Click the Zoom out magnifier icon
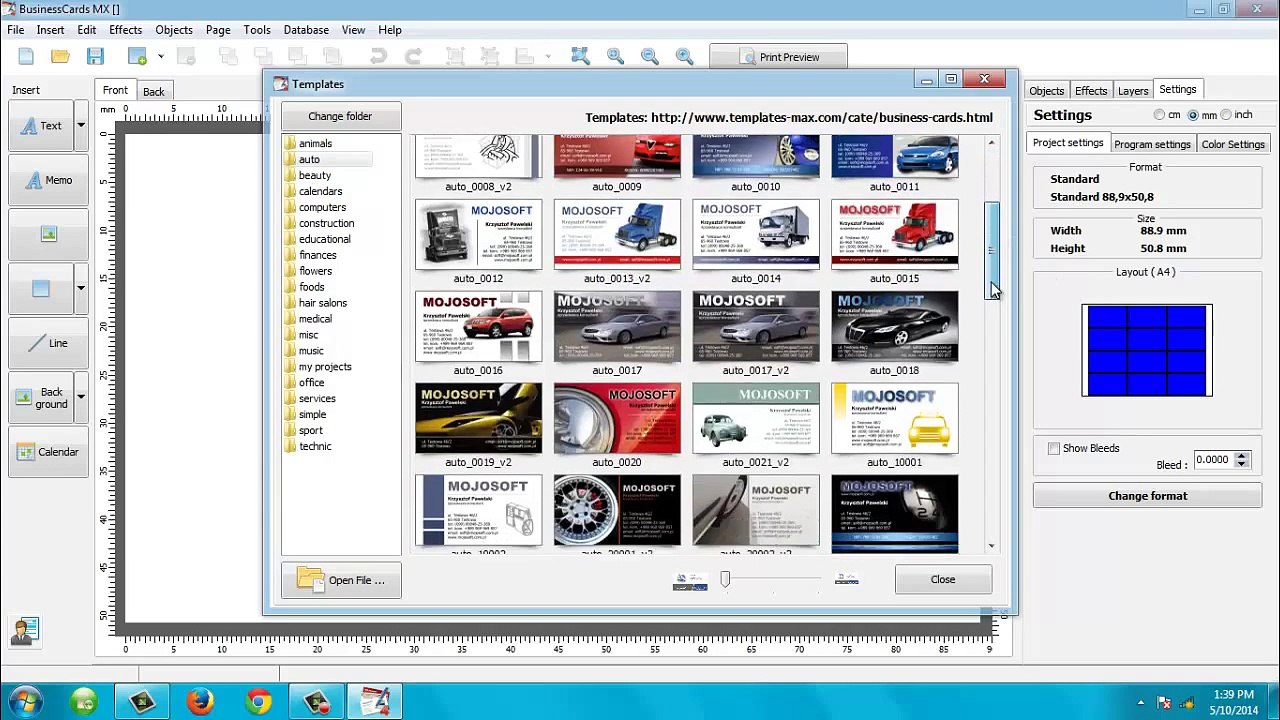This screenshot has height=720, width=1280. coord(650,57)
